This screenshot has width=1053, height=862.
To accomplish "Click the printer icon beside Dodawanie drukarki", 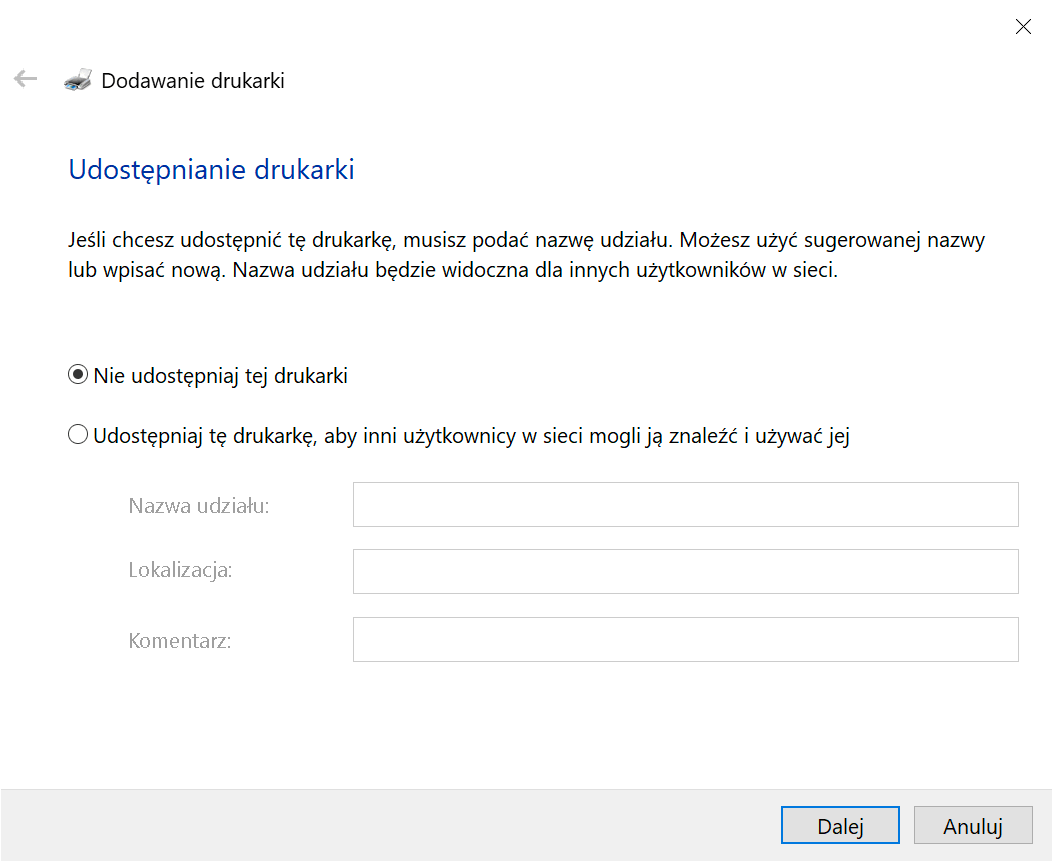I will [x=78, y=80].
